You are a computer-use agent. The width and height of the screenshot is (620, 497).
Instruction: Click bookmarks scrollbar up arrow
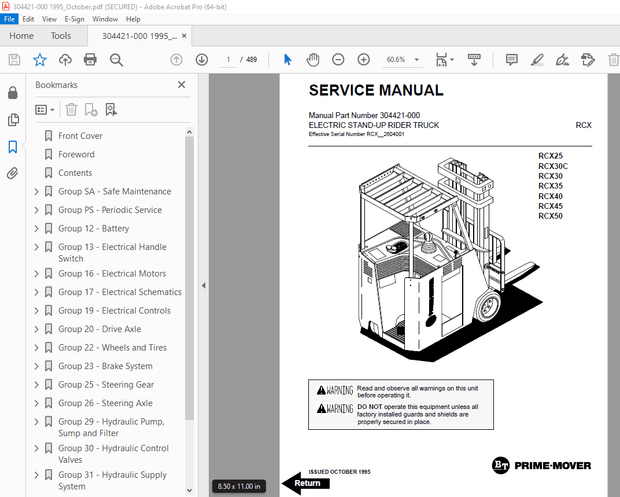click(x=189, y=132)
